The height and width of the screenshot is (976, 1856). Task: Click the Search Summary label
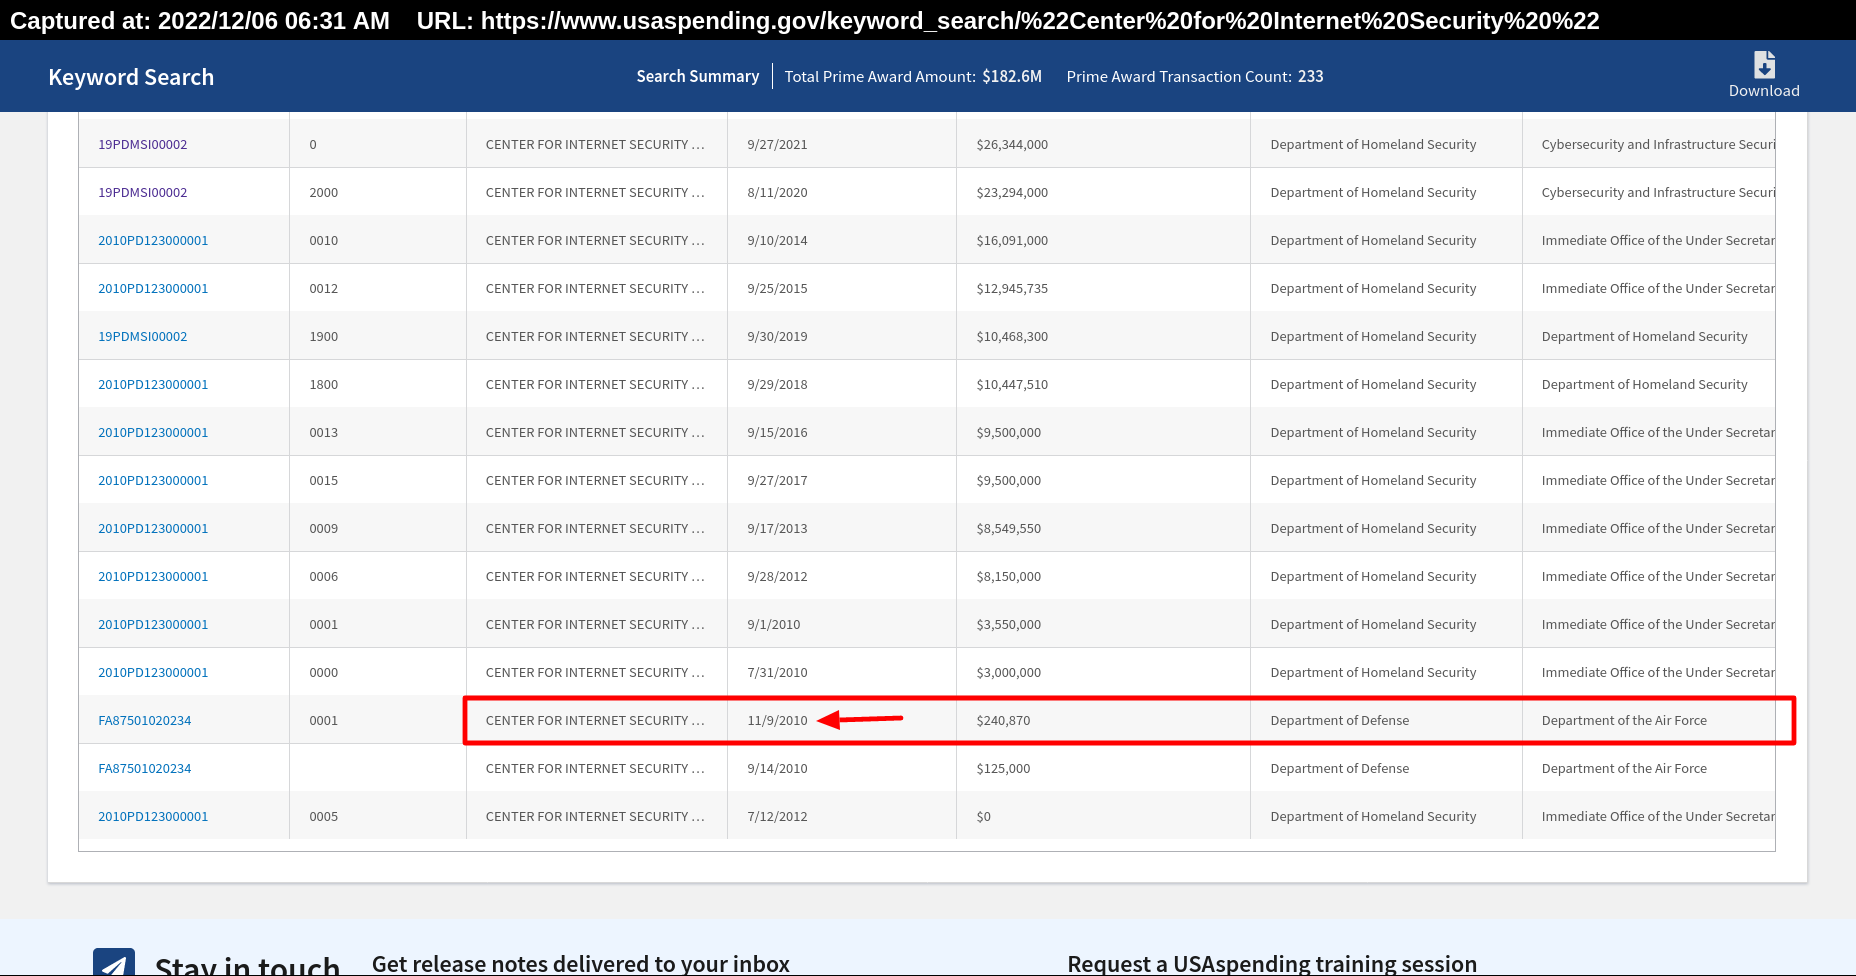(698, 76)
